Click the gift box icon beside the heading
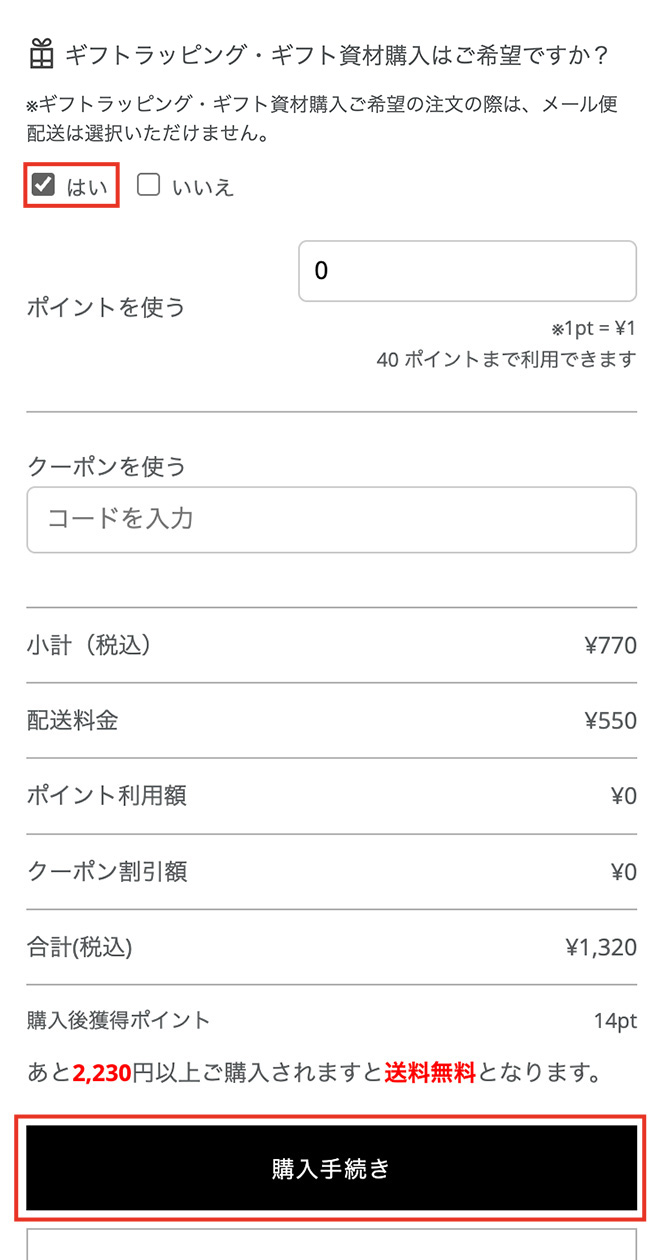Screen dimensions: 660x1260 [41, 54]
